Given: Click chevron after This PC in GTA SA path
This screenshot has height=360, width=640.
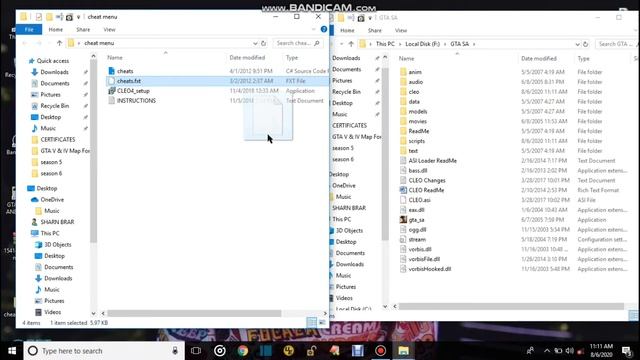Looking at the screenshot, I should (400, 44).
